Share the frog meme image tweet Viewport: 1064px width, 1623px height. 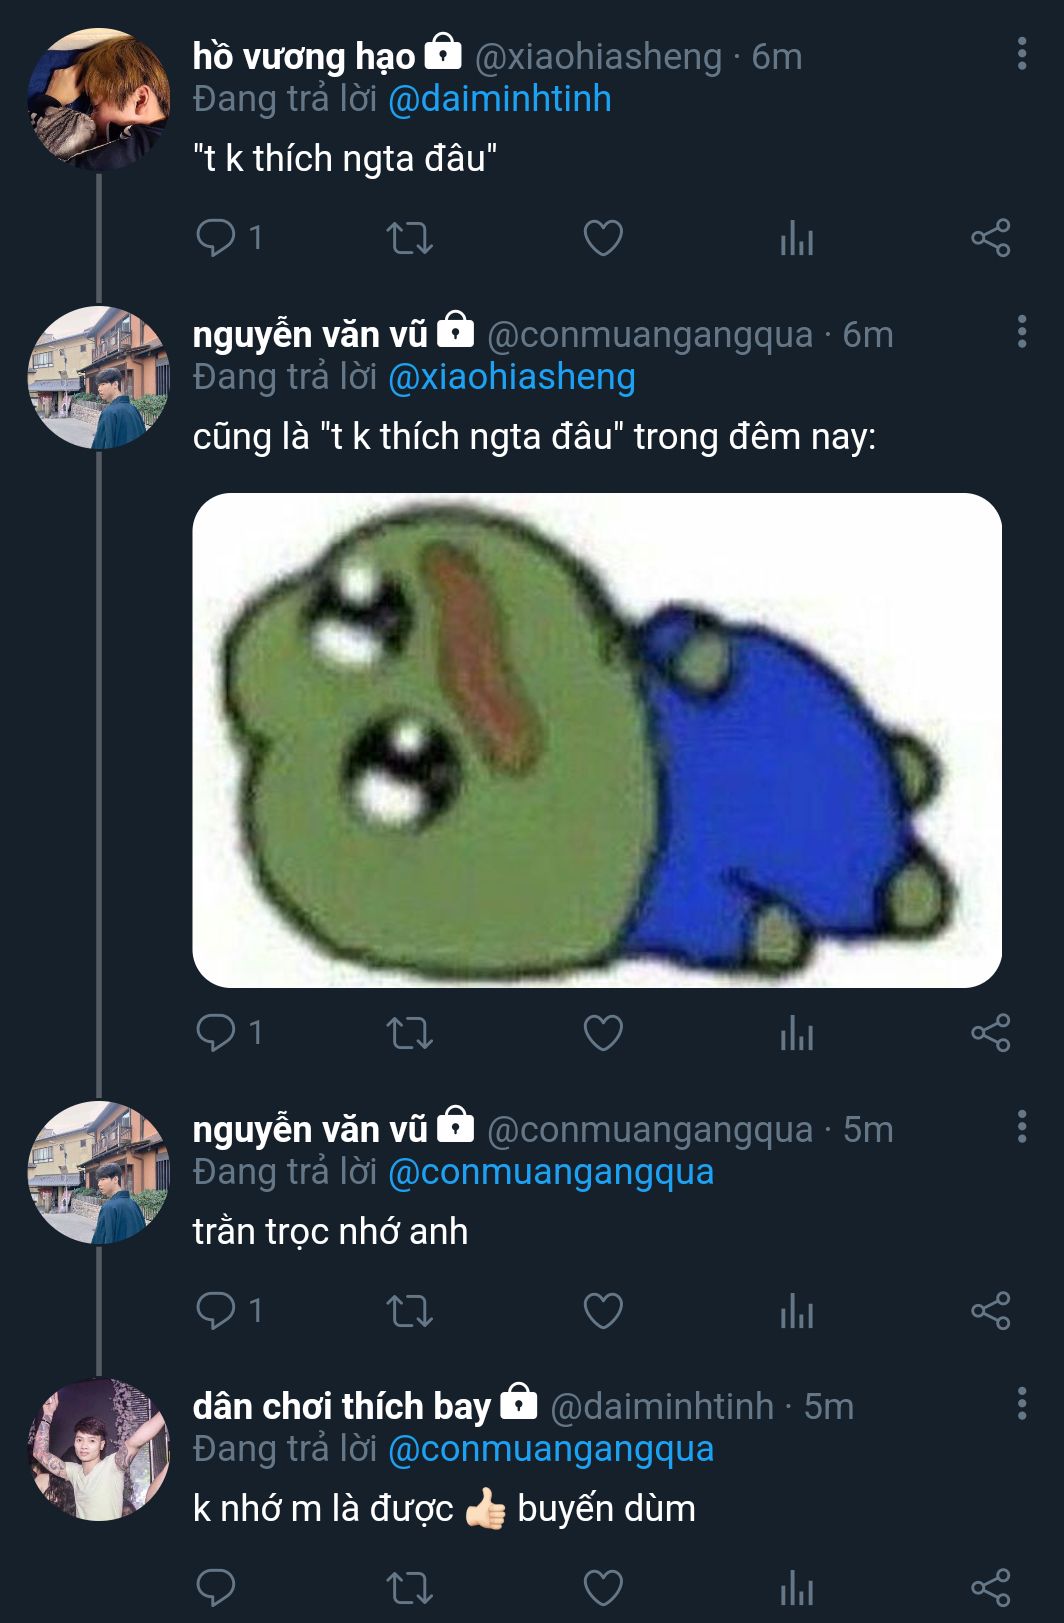coord(990,1033)
